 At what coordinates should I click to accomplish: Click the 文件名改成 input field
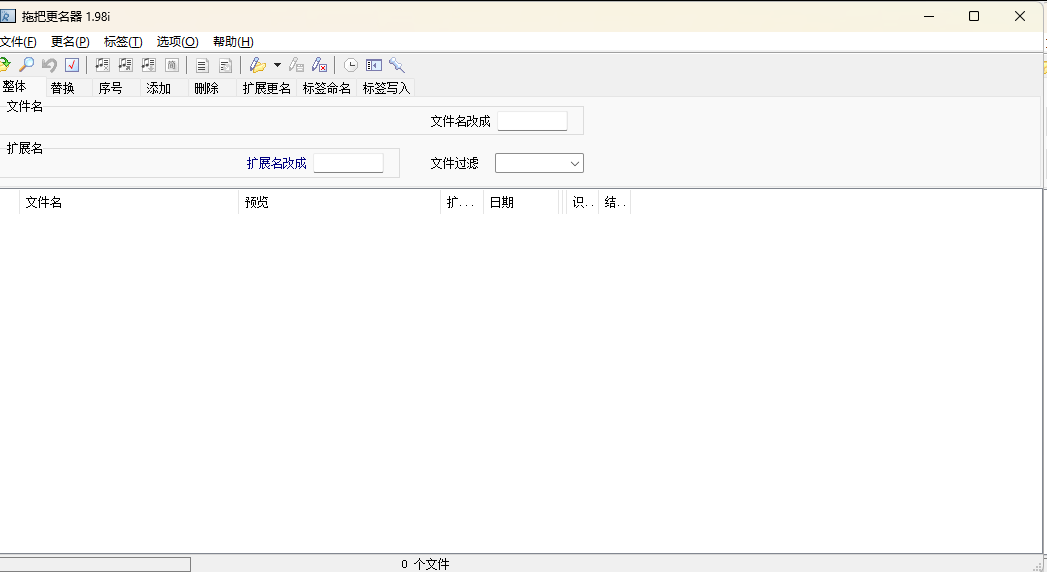coord(532,121)
